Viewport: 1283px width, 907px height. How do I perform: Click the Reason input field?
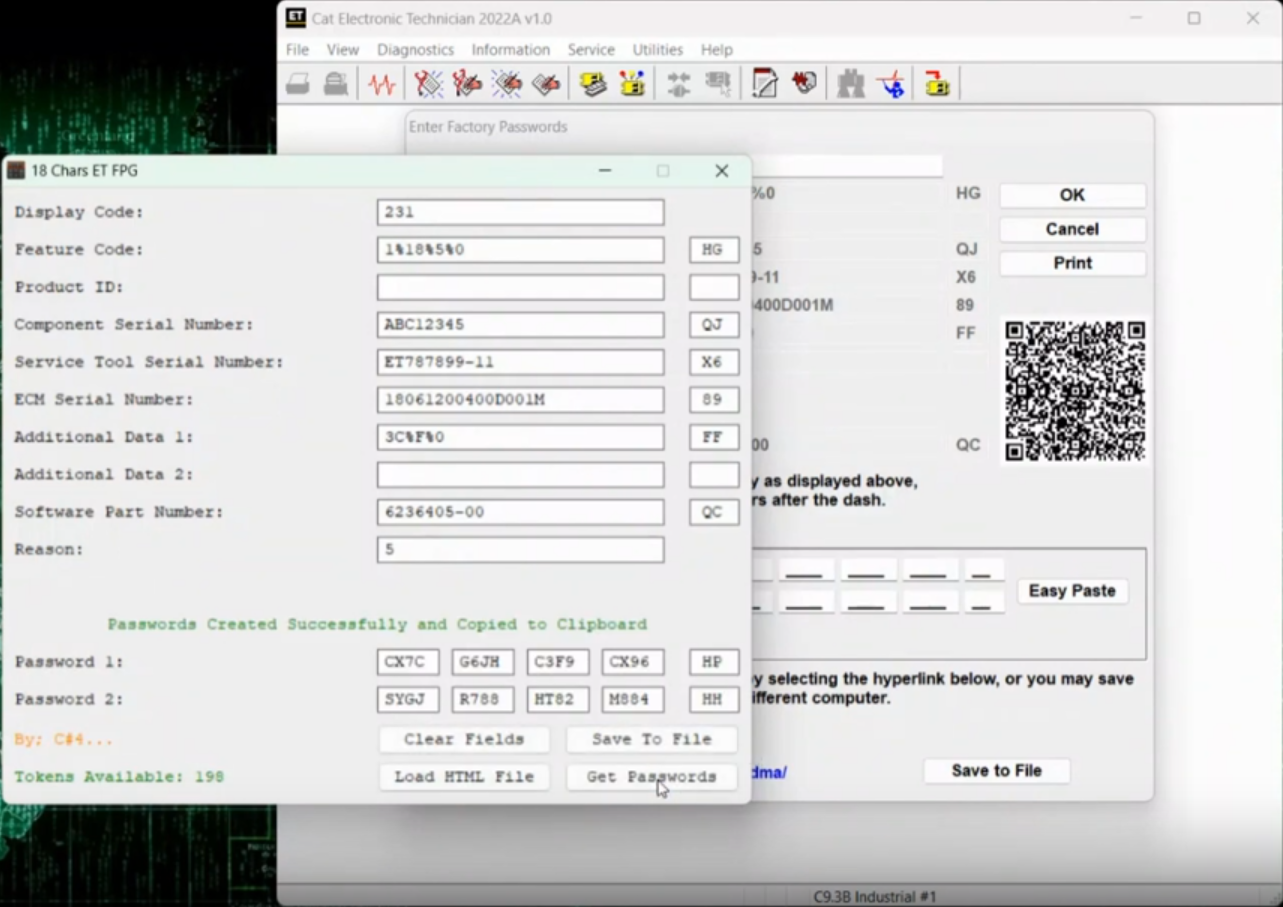click(x=520, y=550)
